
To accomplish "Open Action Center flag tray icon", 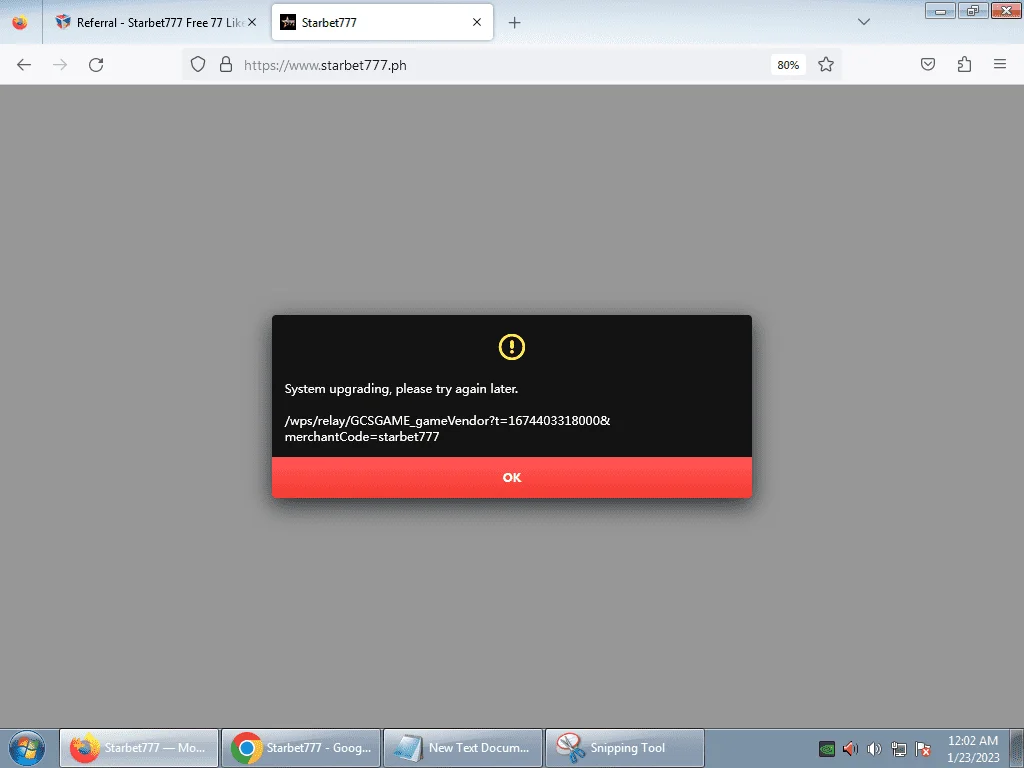I will tap(923, 749).
